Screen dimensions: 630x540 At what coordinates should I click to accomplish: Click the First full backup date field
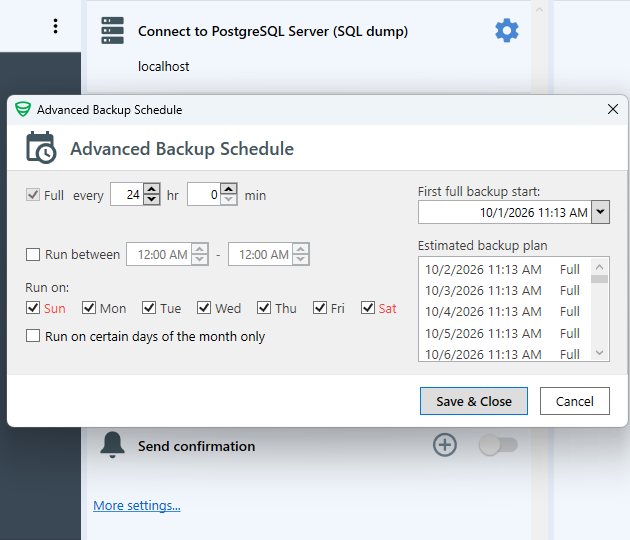[505, 212]
